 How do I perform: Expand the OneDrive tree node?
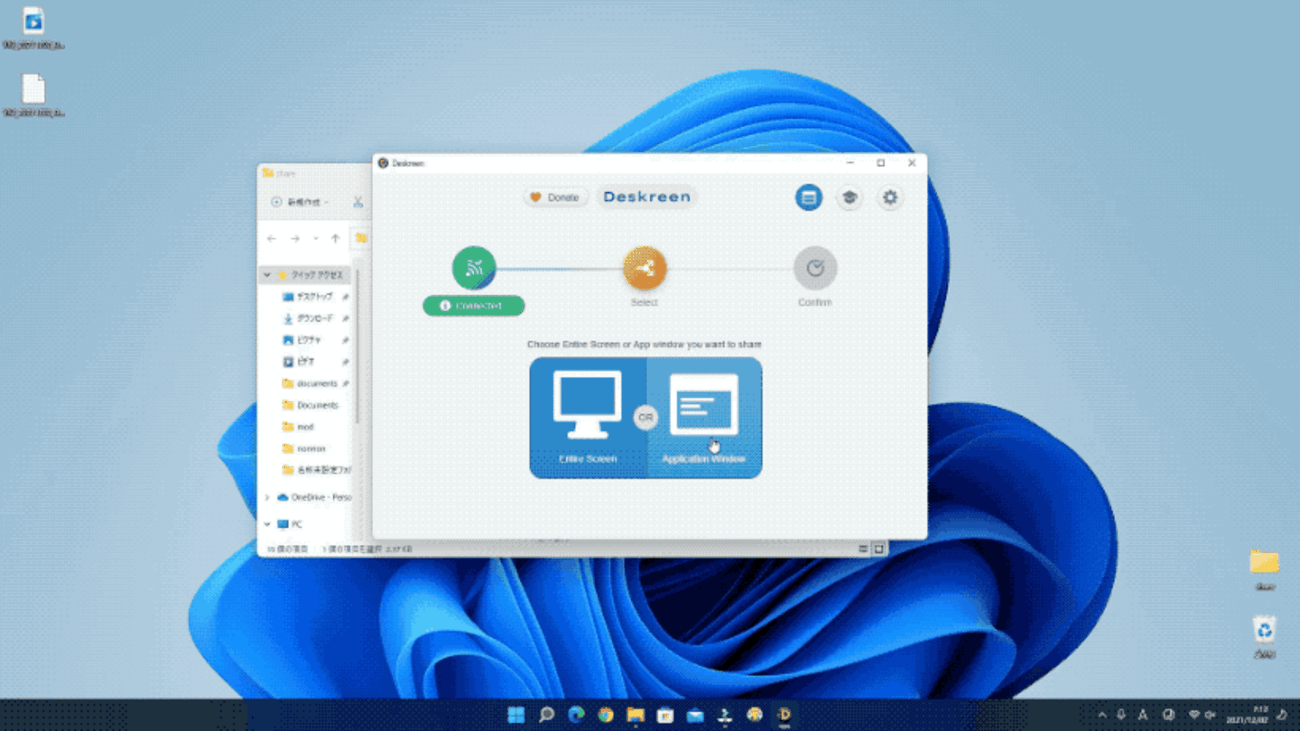267,497
